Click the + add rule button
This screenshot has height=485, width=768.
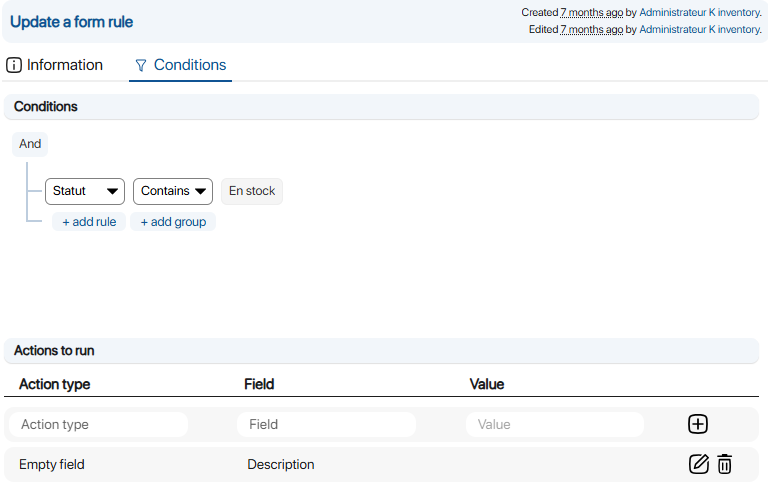tap(89, 222)
